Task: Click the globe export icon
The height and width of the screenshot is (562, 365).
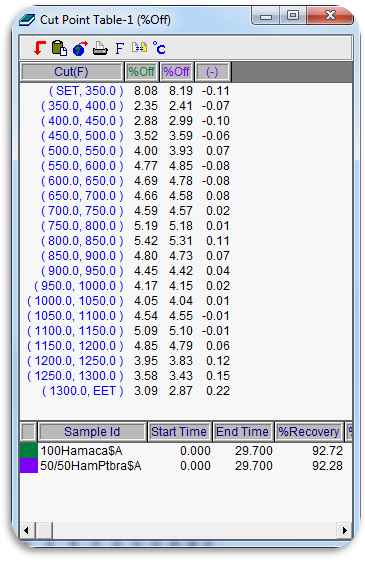Action: pos(80,48)
